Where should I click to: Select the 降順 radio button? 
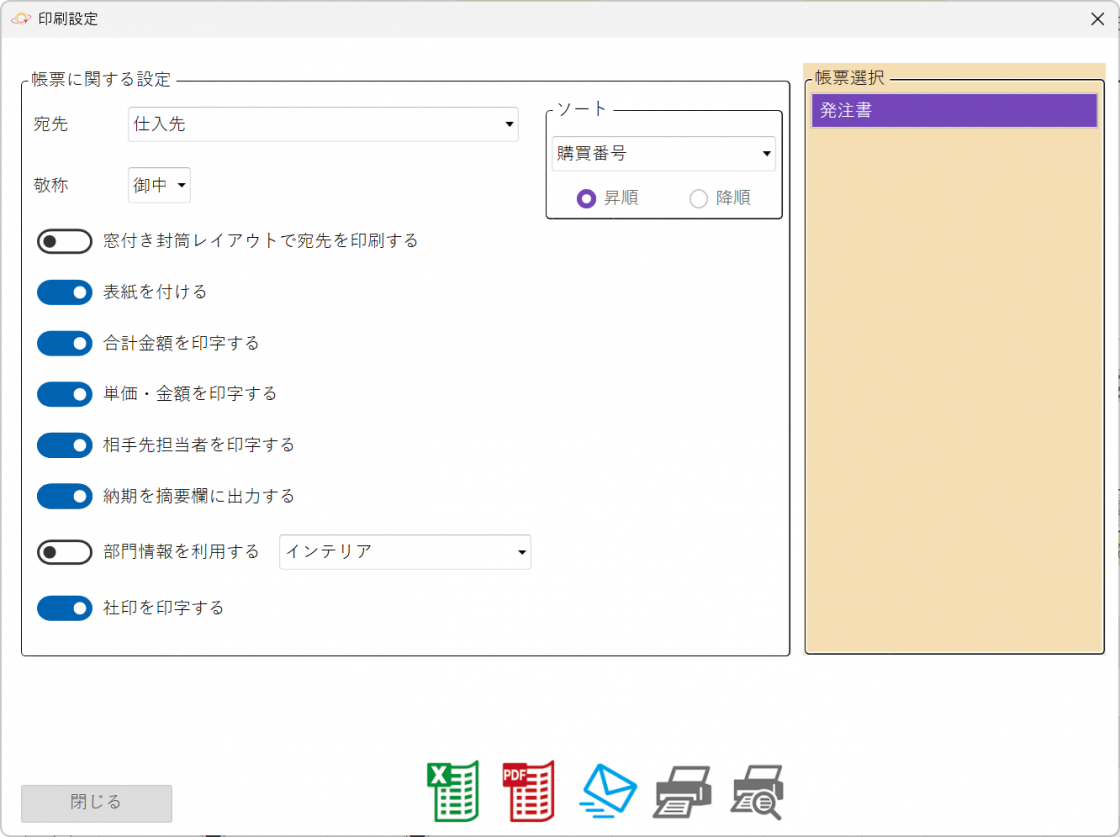[699, 198]
